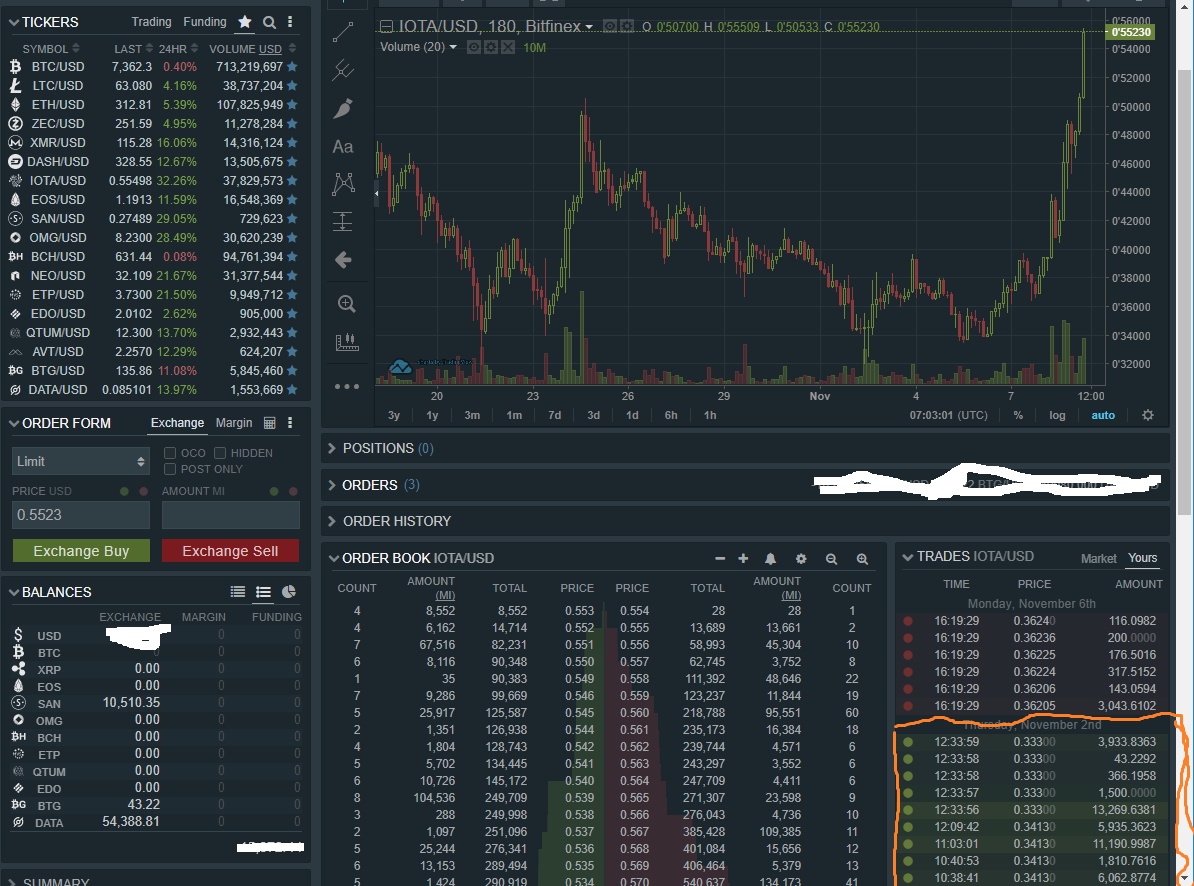Open the order form calculator
The width and height of the screenshot is (1194, 886).
tap(269, 422)
